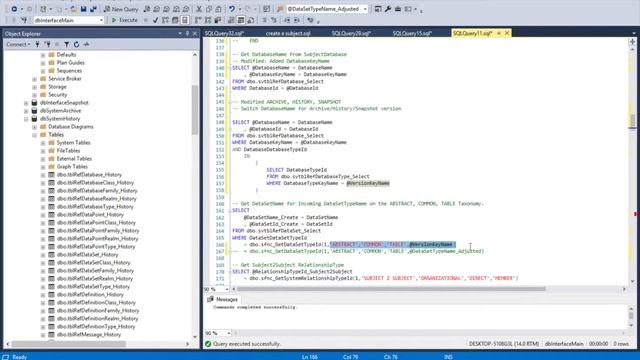Click the Open File folder icon

73,9
